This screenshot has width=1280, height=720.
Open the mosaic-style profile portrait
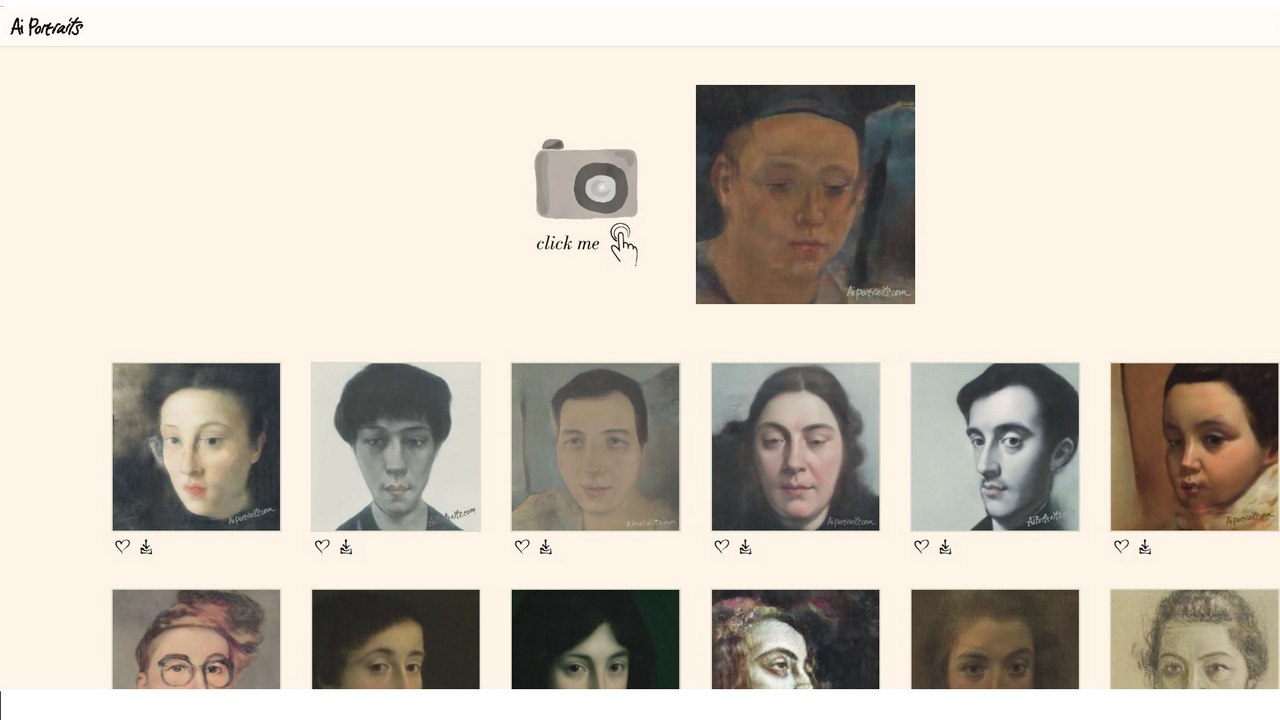795,639
